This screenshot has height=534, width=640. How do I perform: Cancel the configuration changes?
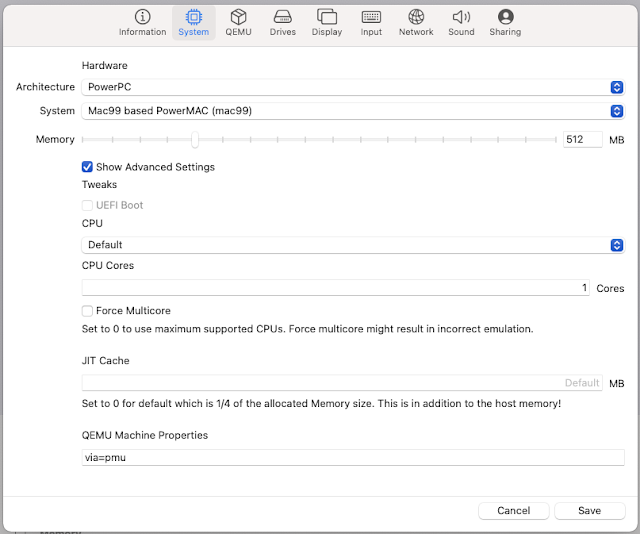pos(513,511)
